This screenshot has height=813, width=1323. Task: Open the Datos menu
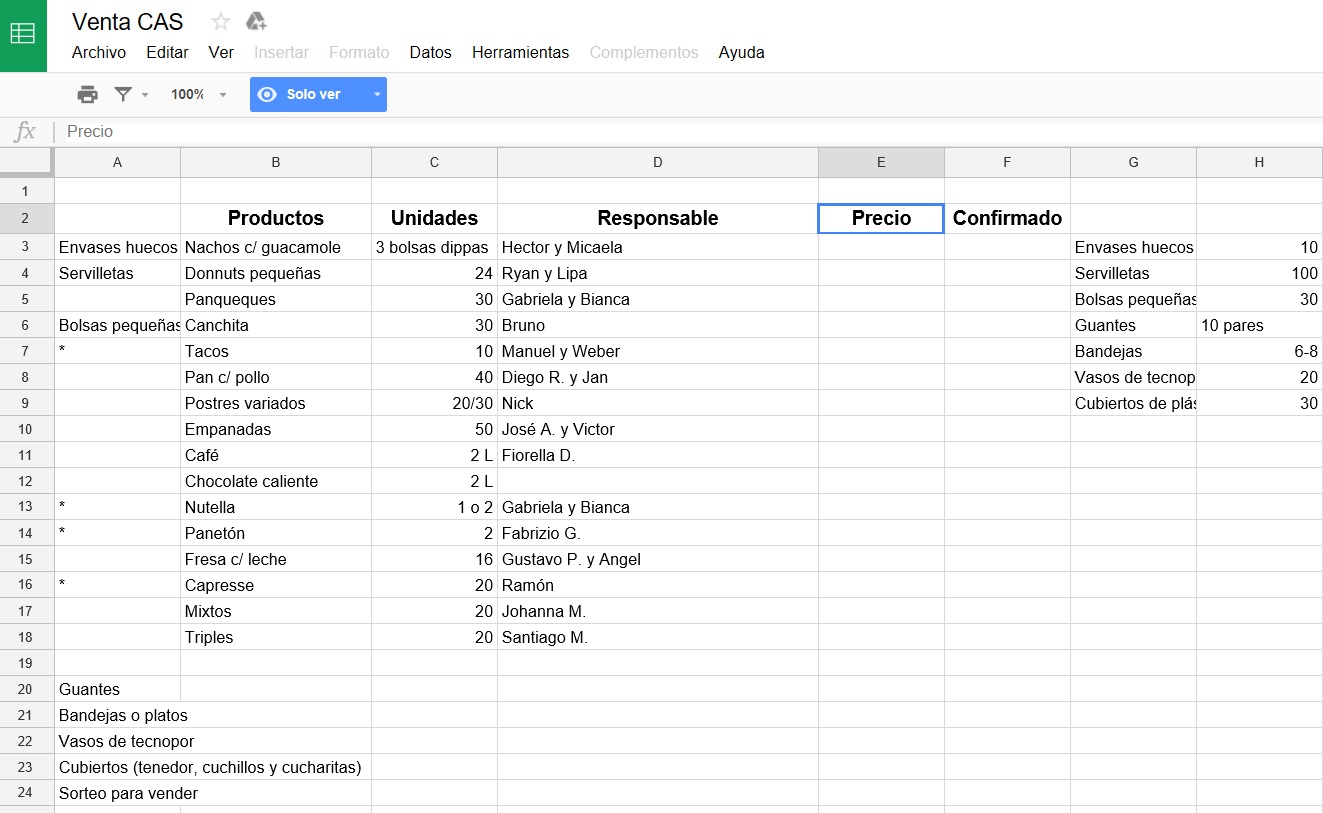tap(430, 53)
